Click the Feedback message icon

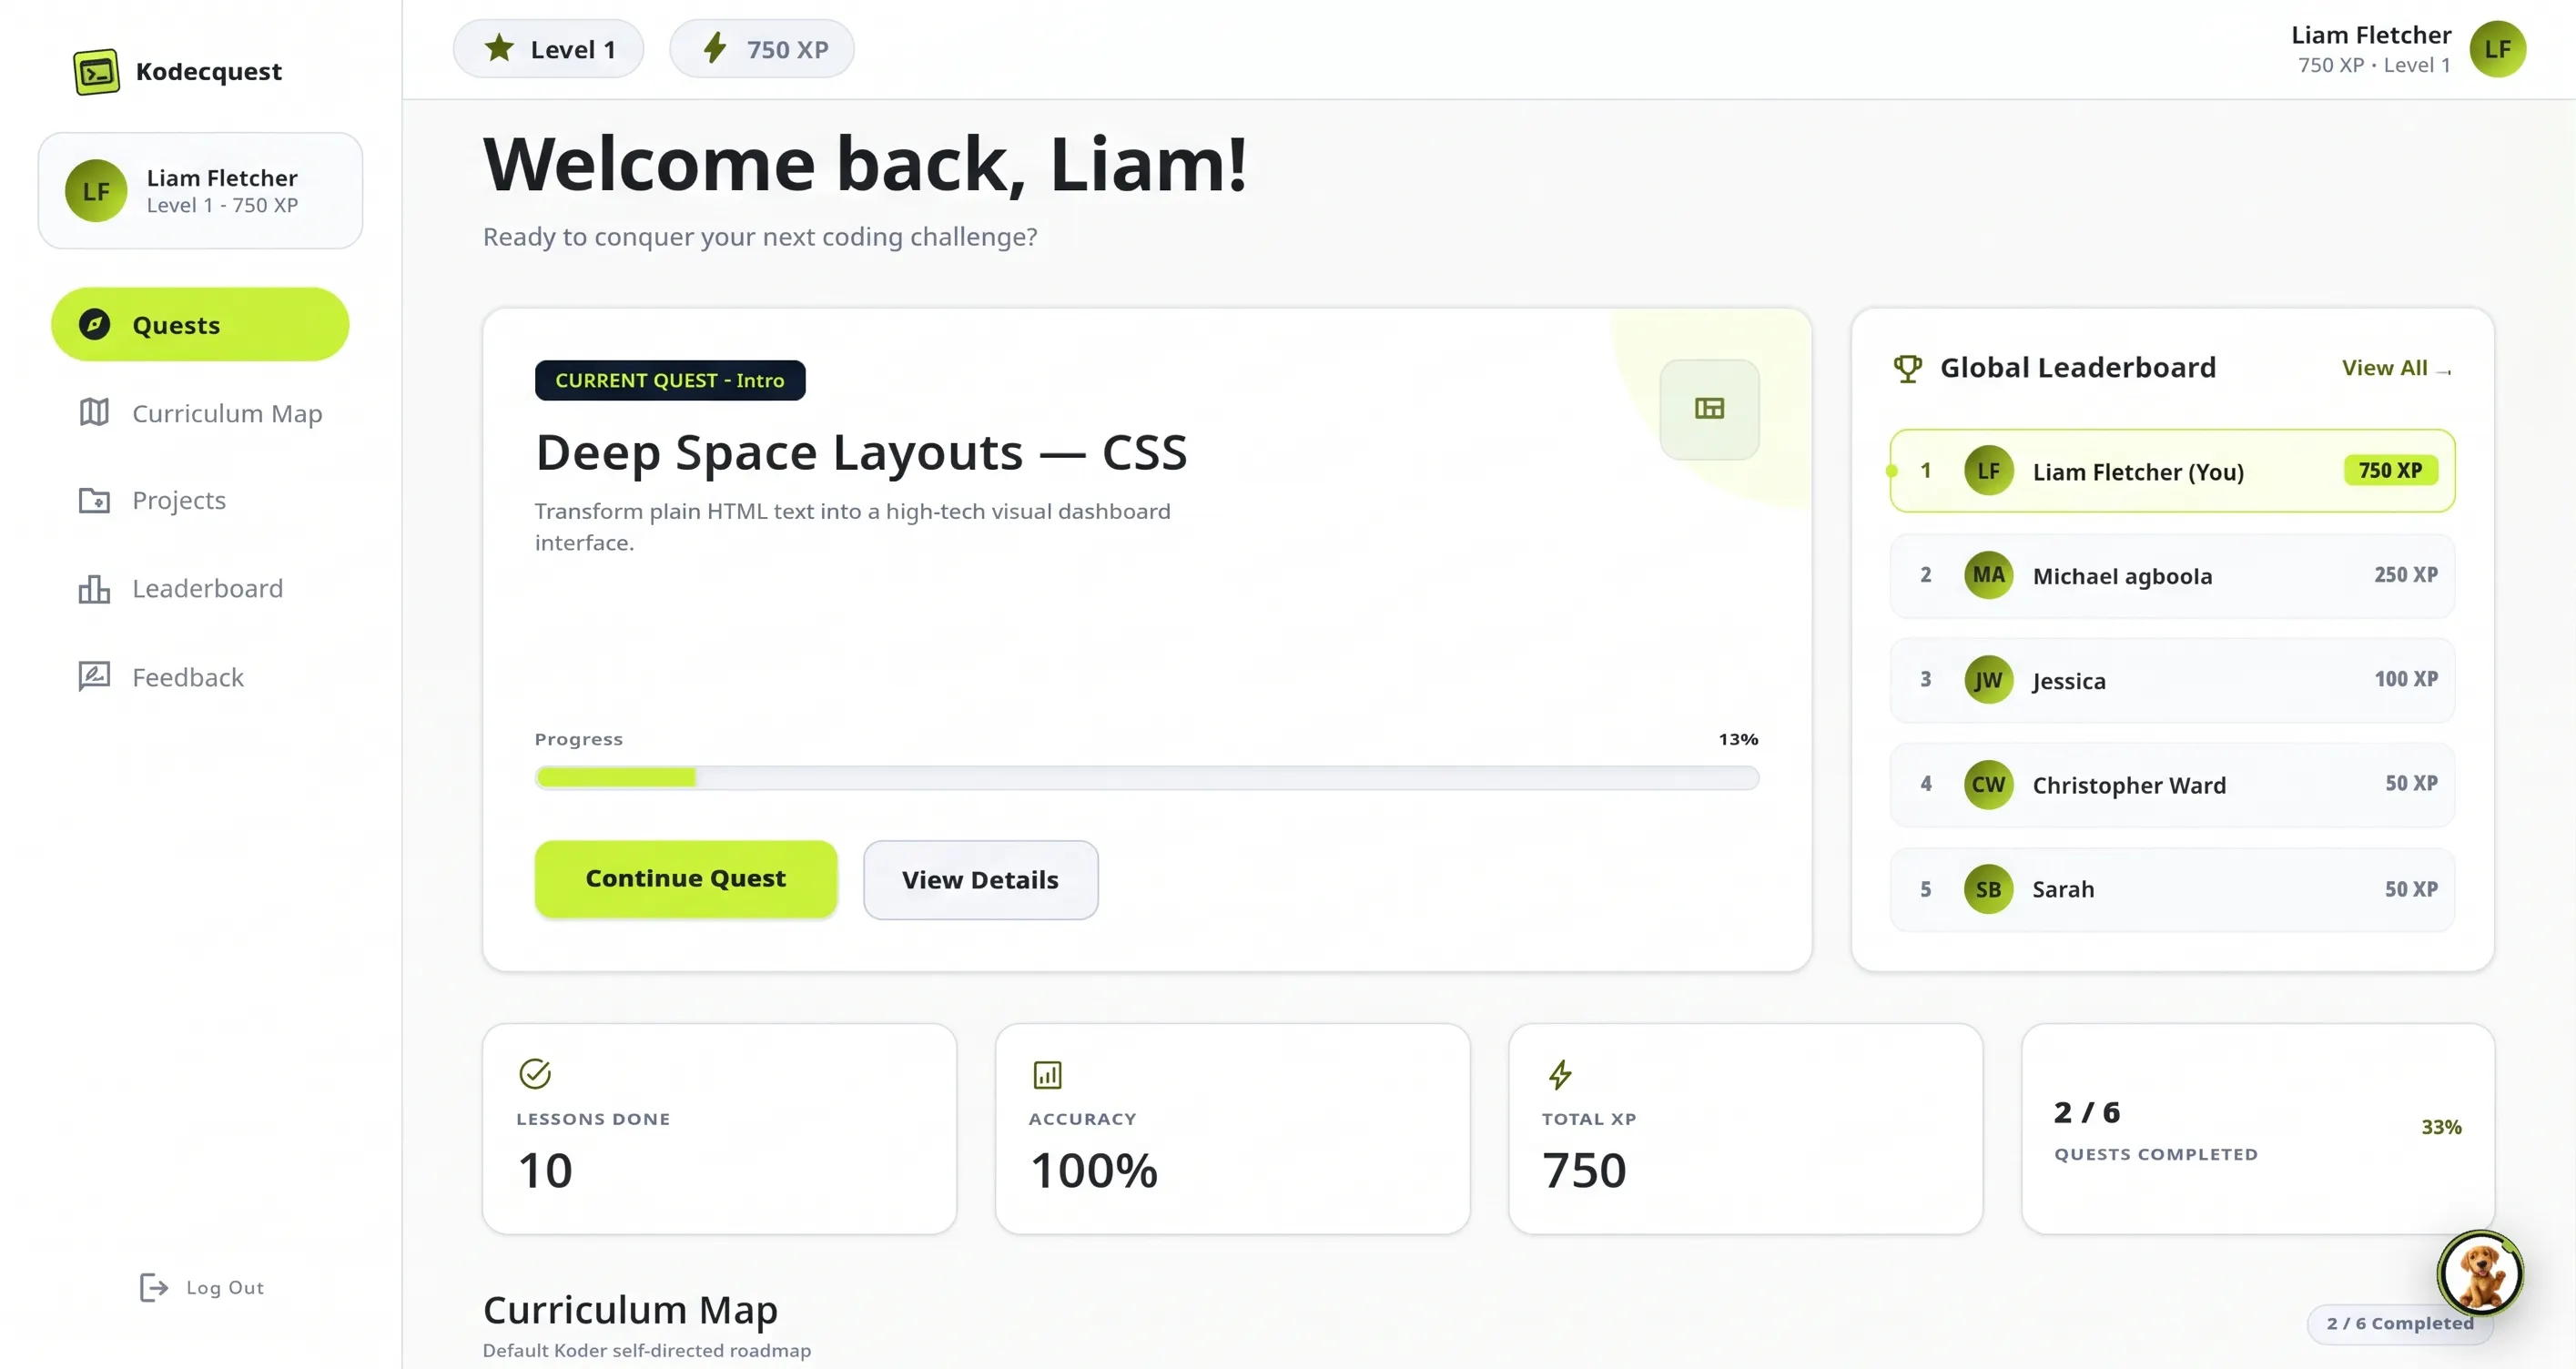(94, 676)
